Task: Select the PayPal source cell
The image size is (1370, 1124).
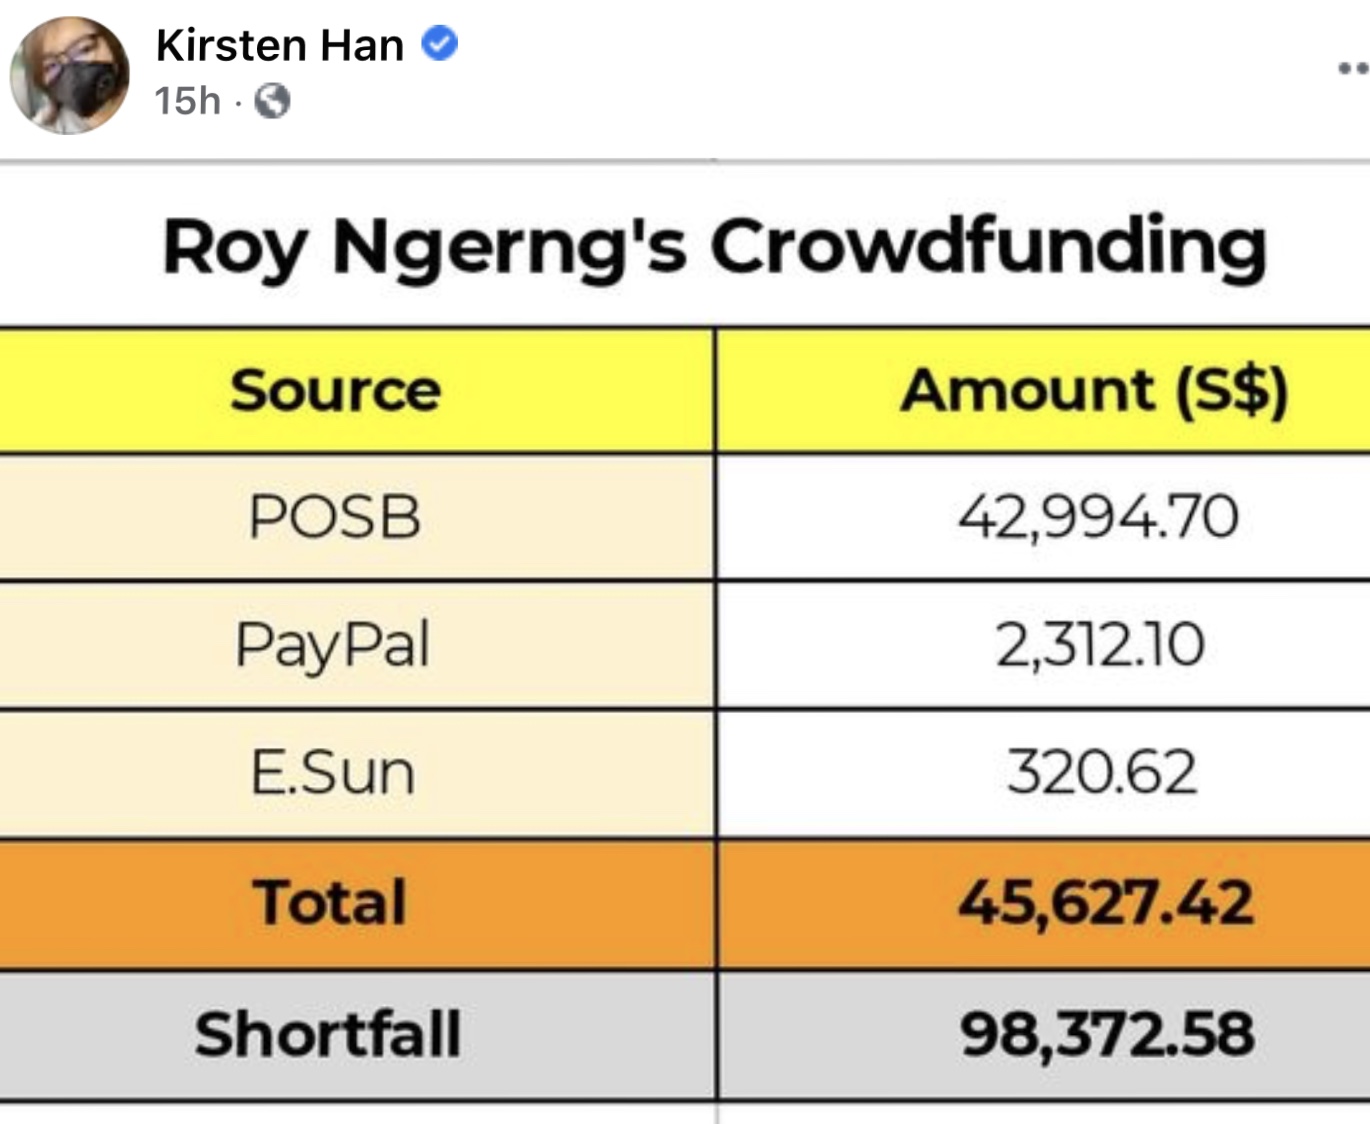Action: pyautogui.click(x=333, y=644)
